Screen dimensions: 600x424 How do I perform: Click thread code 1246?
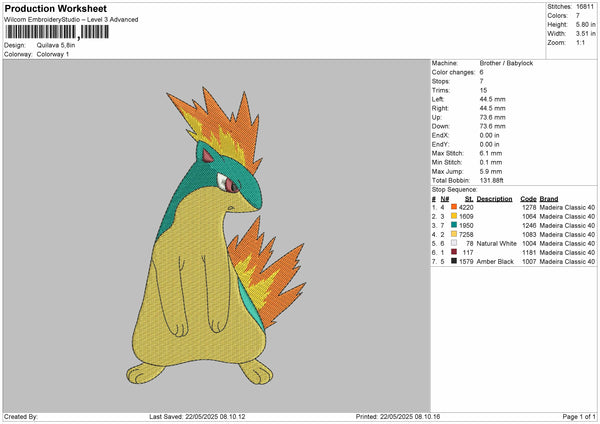pyautogui.click(x=529, y=226)
